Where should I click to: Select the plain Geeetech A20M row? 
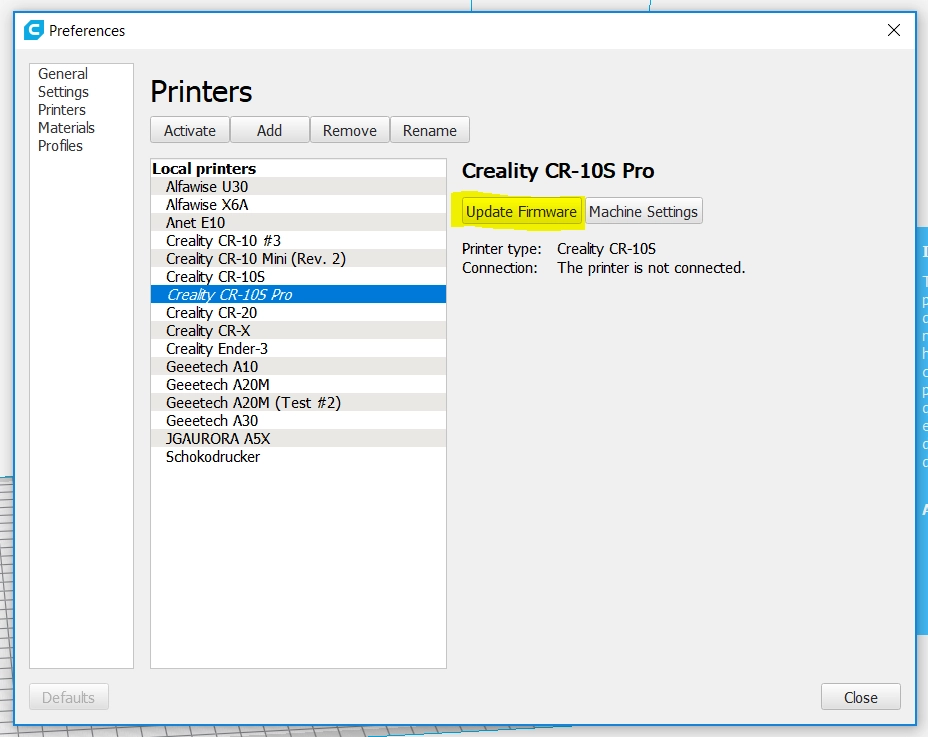point(298,385)
